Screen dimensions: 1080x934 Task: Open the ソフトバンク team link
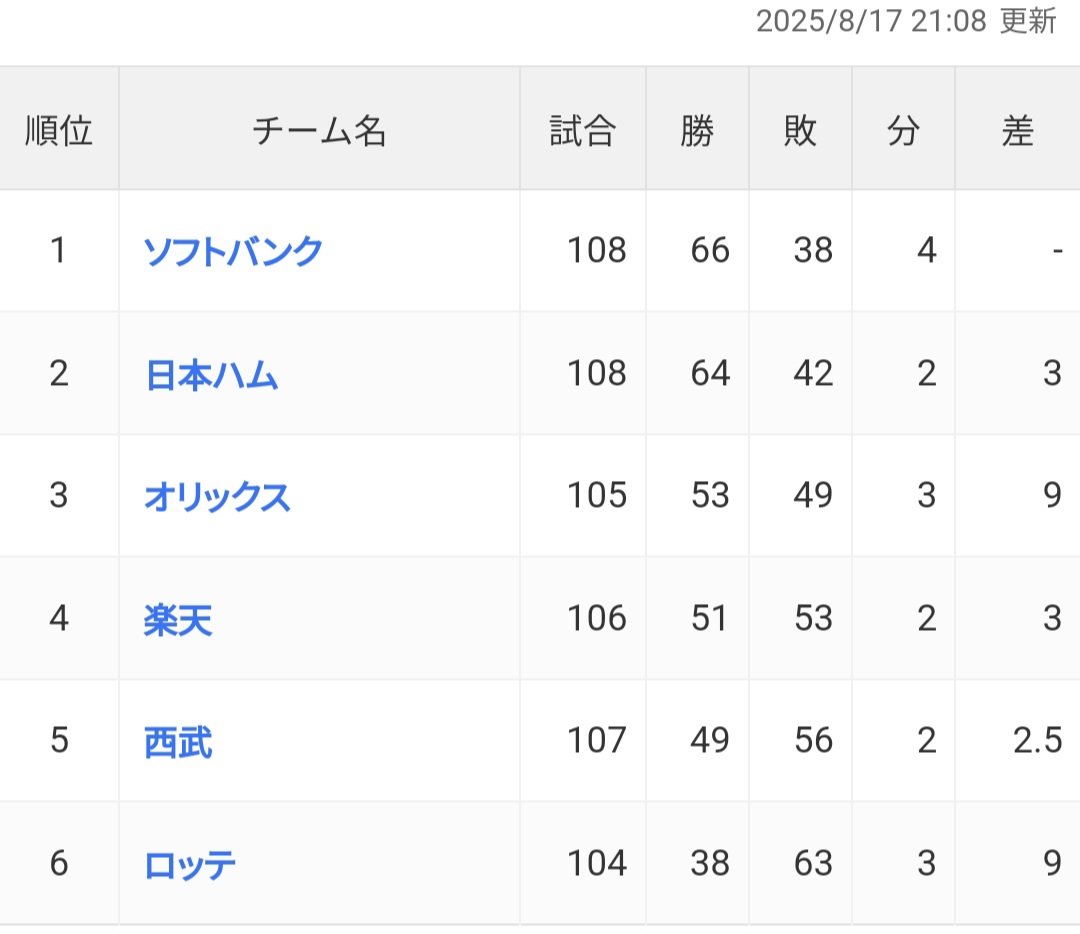tap(233, 250)
